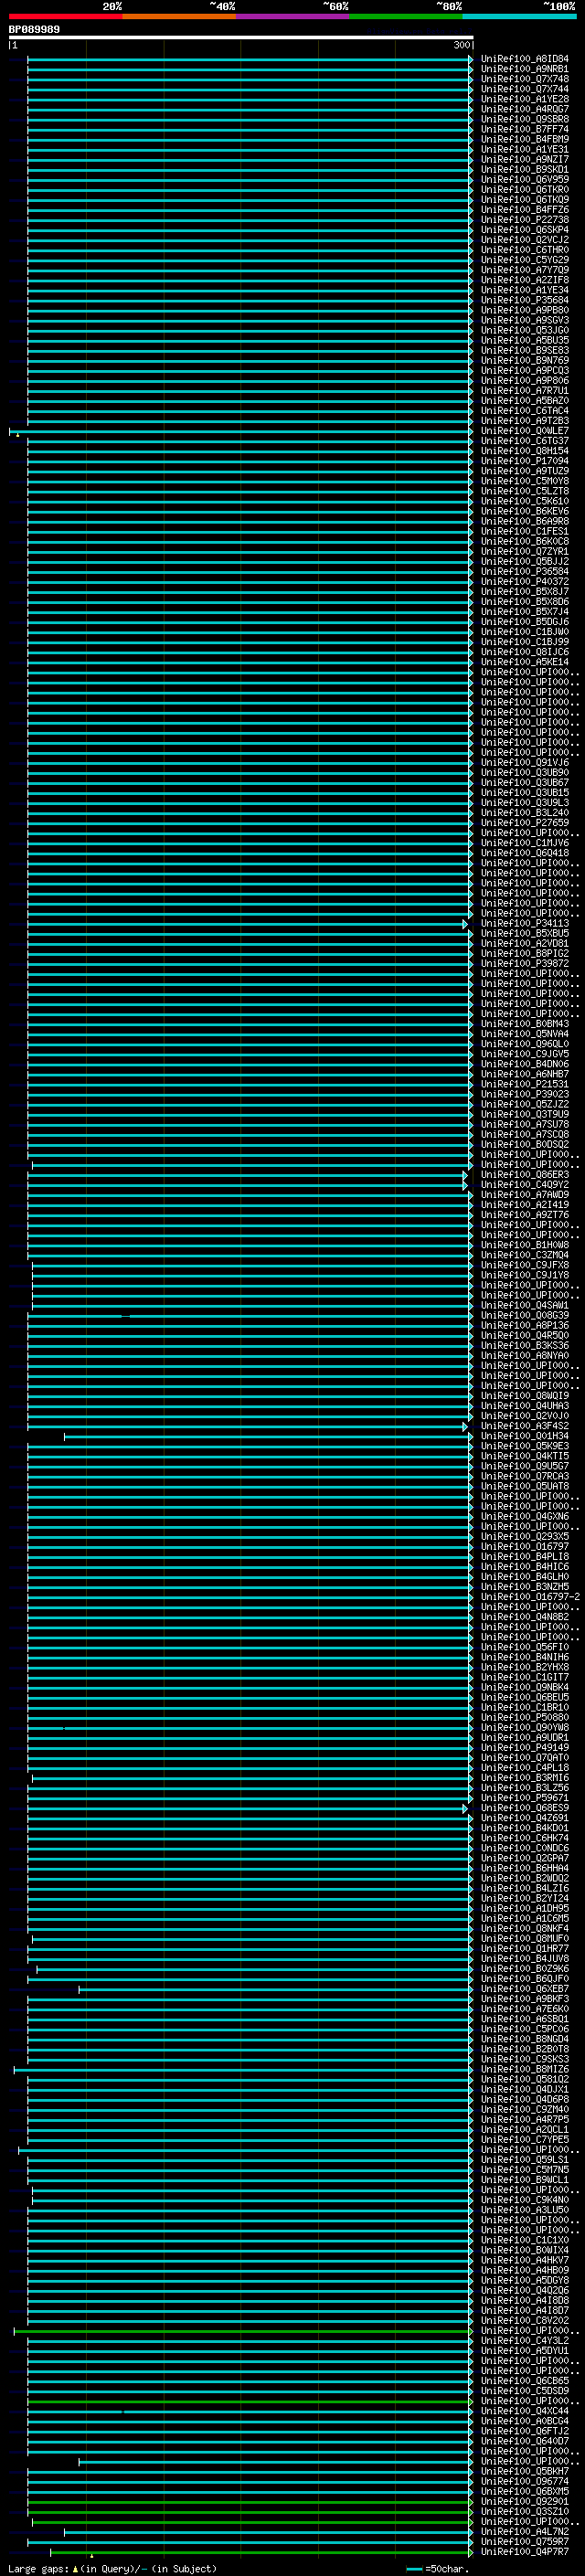Select the UniRef100_P50880 label
The height and width of the screenshot is (2576, 585).
click(x=524, y=1718)
